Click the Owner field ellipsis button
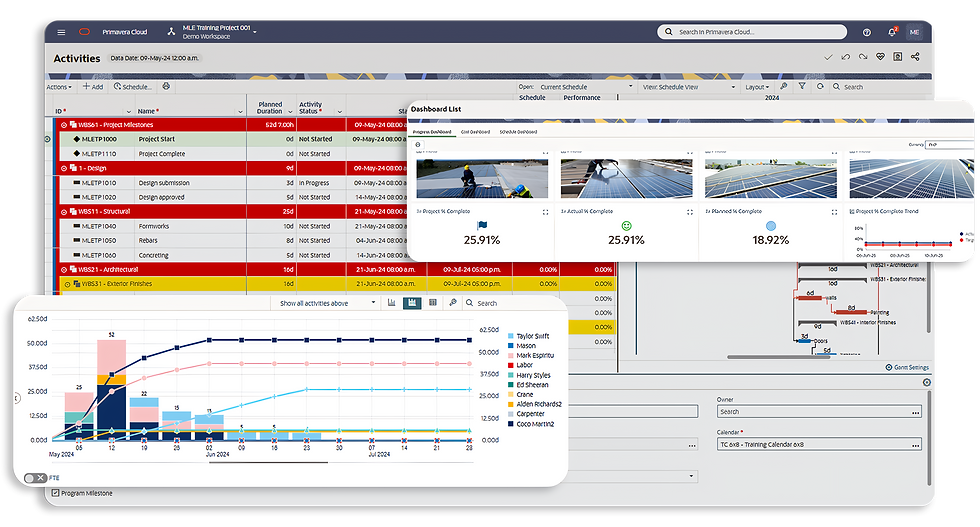Viewport: 980px width, 527px height. tap(916, 412)
